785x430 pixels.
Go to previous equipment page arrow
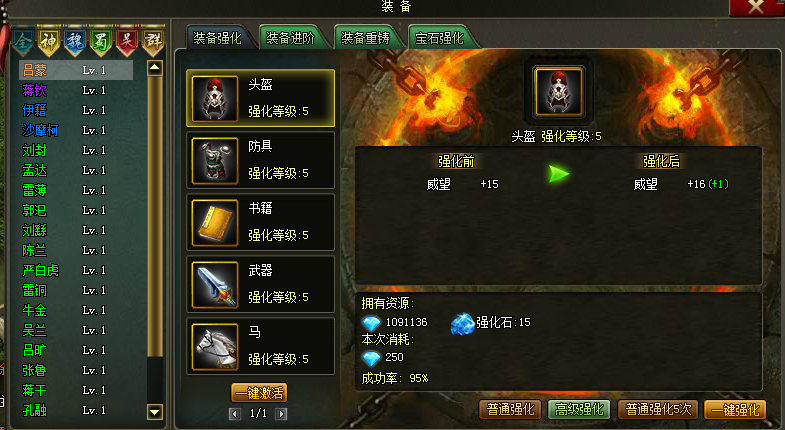[x=234, y=413]
